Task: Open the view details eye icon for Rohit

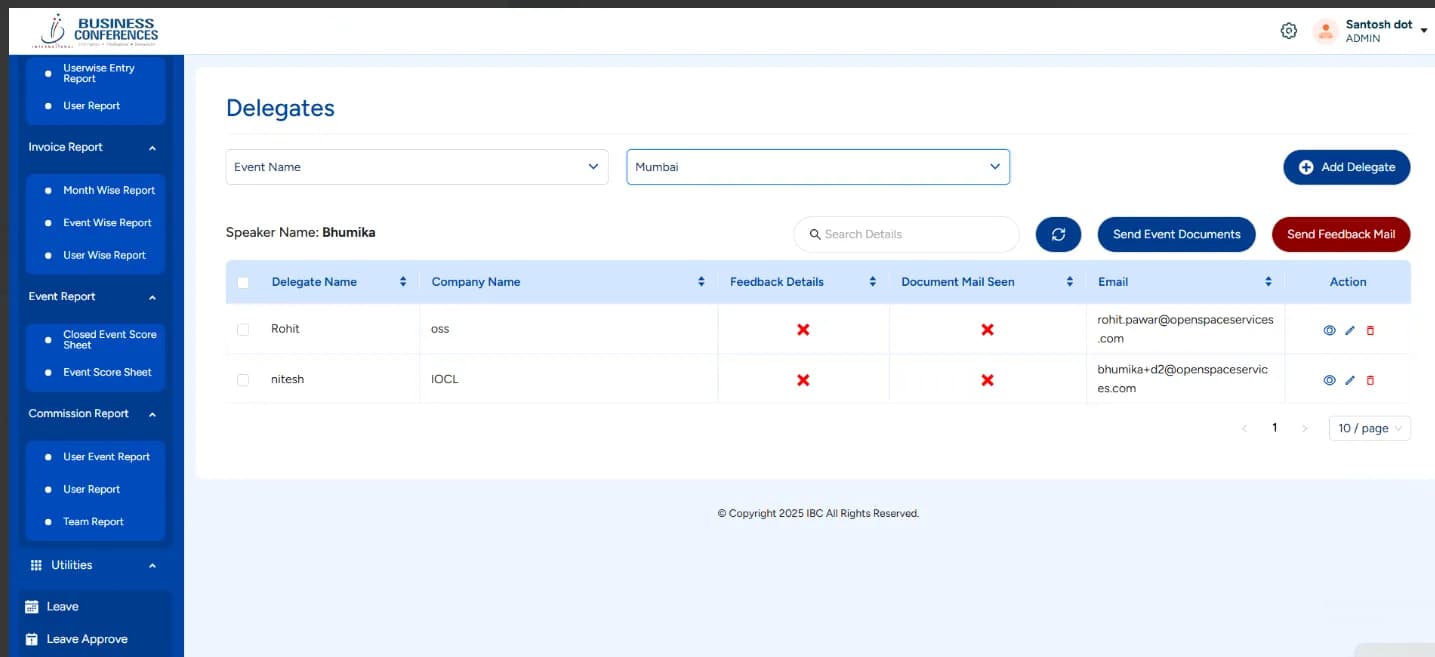Action: pyautogui.click(x=1329, y=329)
